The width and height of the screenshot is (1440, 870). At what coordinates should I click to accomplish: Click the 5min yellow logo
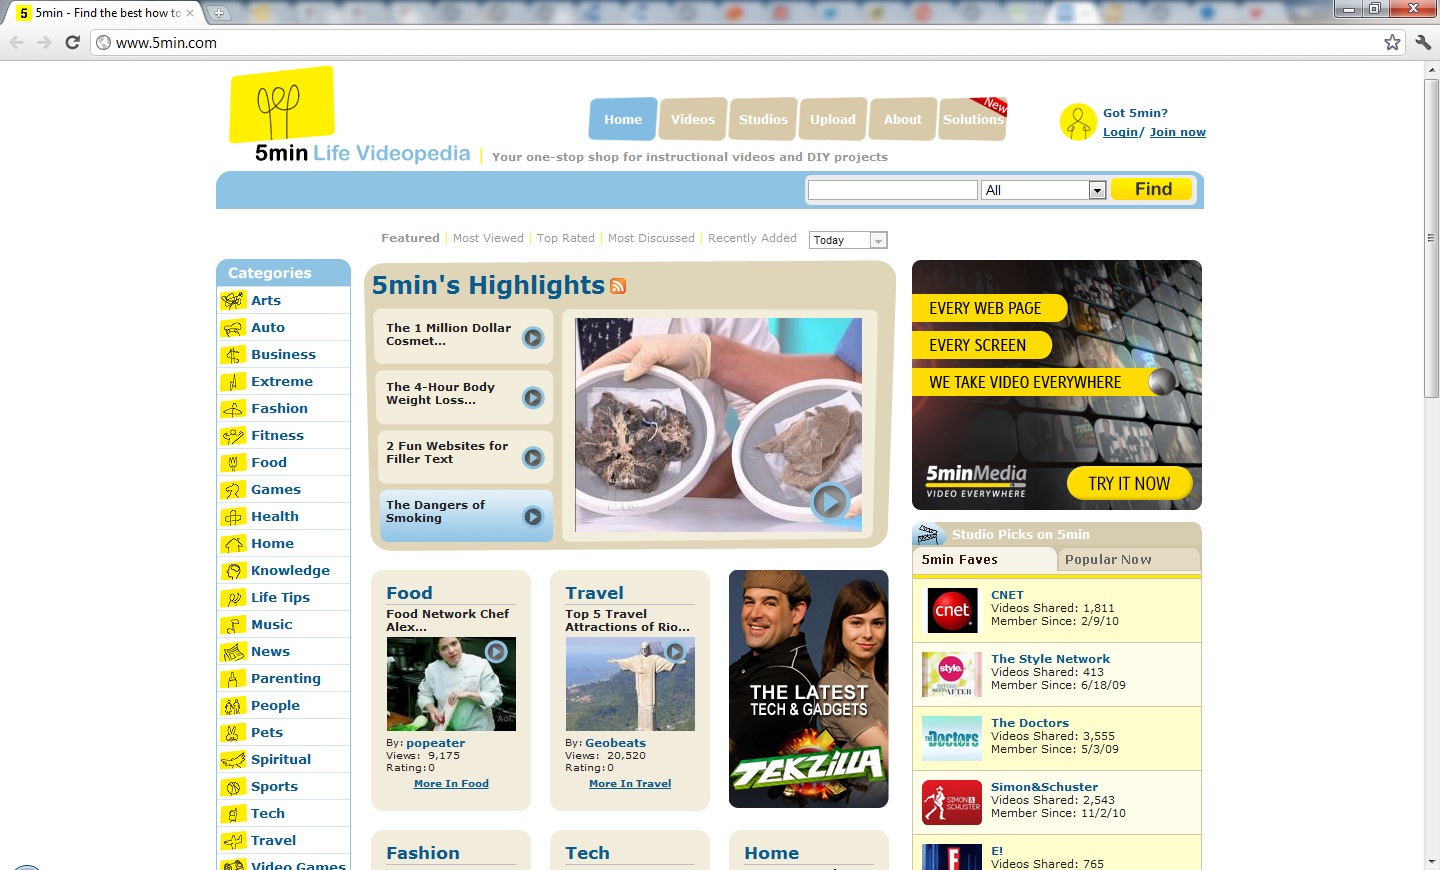point(282,105)
